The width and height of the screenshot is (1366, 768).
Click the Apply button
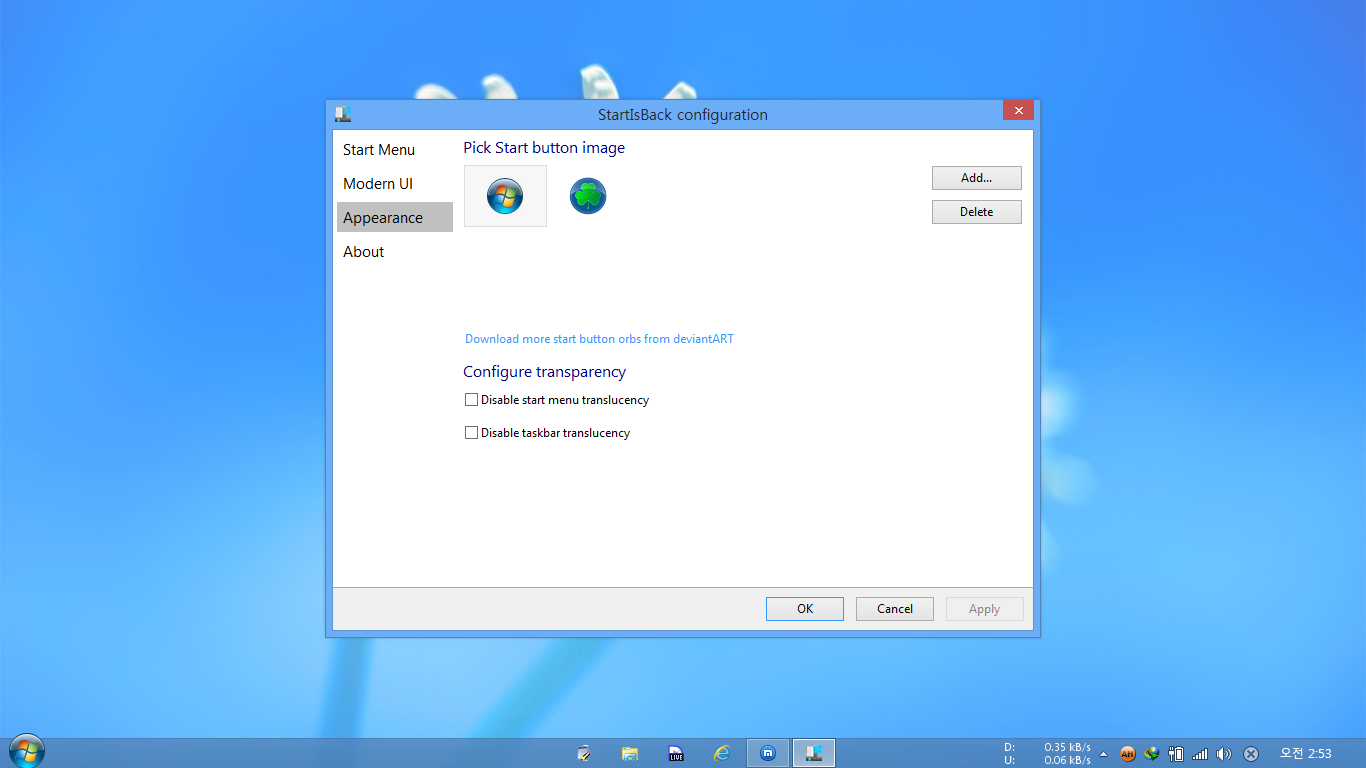click(985, 609)
